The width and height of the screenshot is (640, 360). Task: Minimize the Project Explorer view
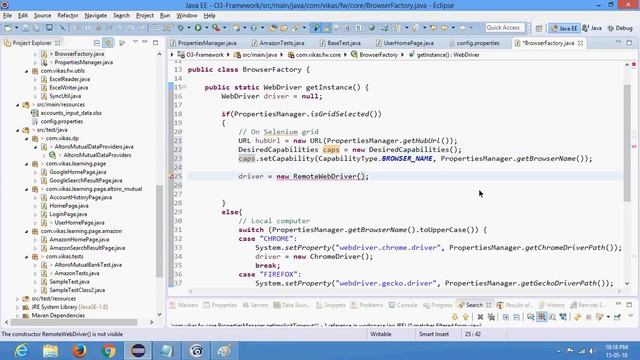coord(145,42)
